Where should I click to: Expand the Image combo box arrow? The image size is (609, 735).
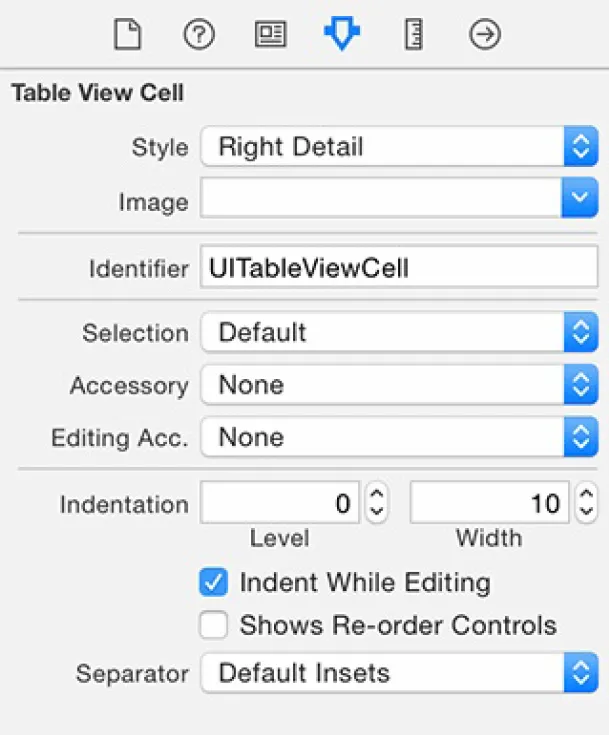pos(579,201)
